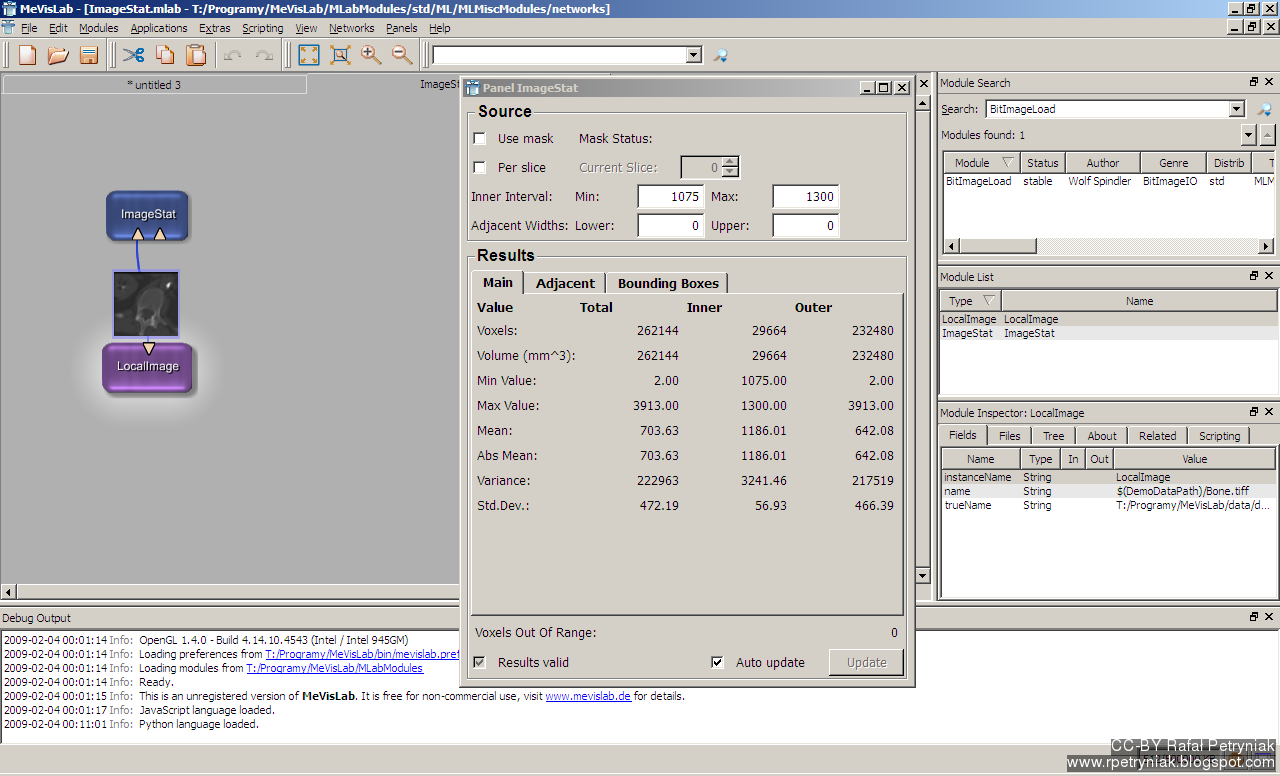Click scroll-right arrow of search results scrollbar
The height and width of the screenshot is (776, 1280).
1267,246
